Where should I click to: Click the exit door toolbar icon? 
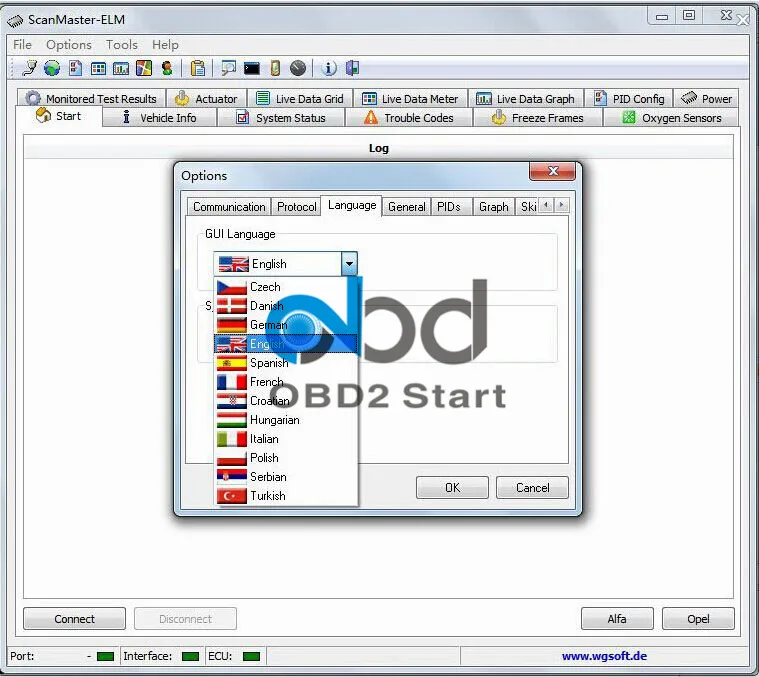(x=352, y=68)
